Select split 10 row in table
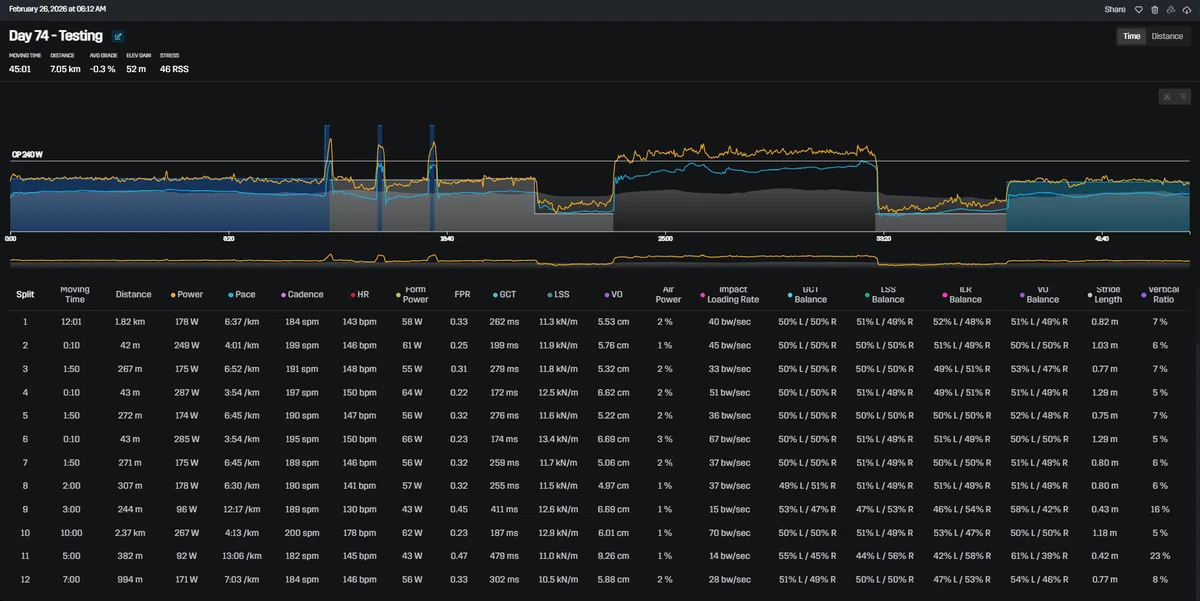Image resolution: width=1200 pixels, height=601 pixels. (600, 533)
